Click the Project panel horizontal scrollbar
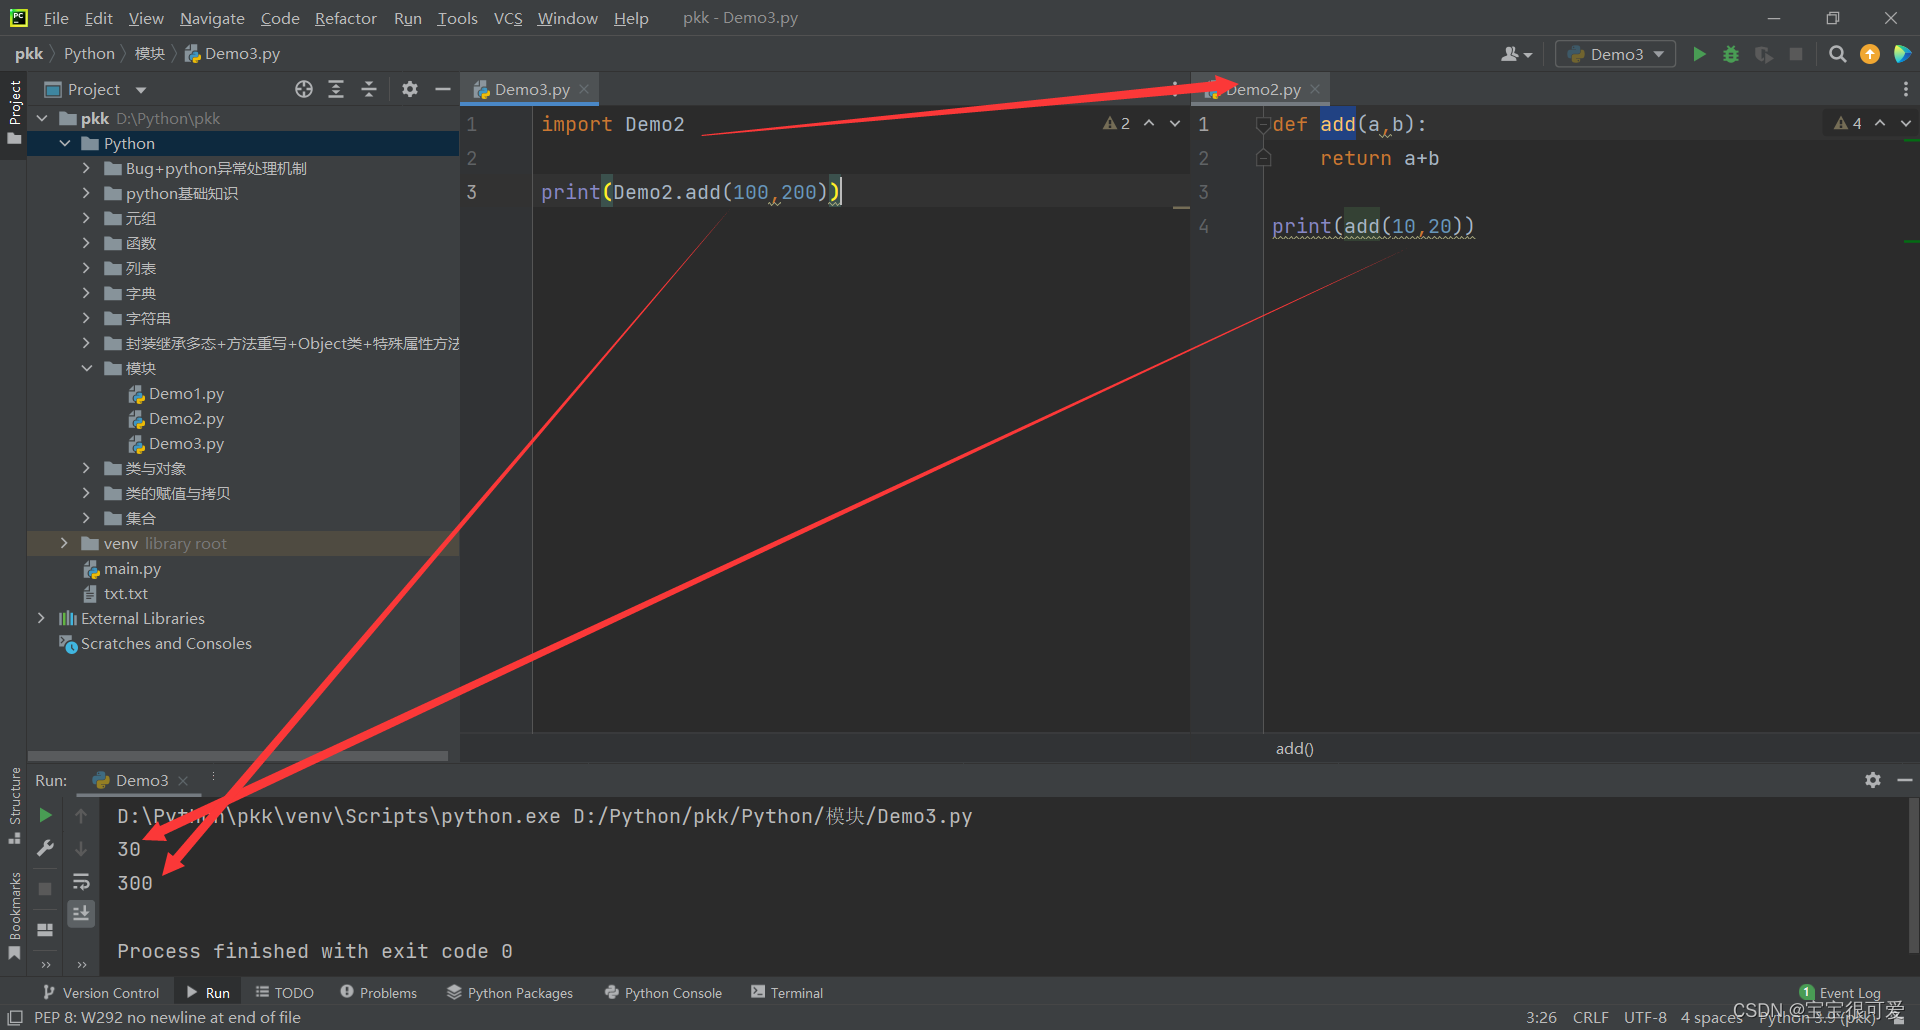The image size is (1920, 1030). click(x=238, y=756)
